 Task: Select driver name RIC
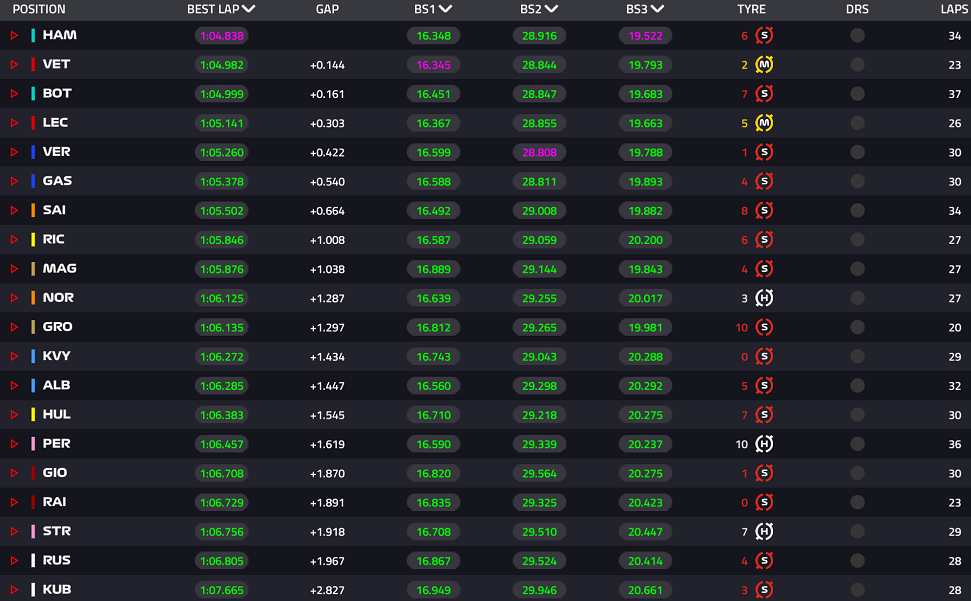[x=53, y=240]
